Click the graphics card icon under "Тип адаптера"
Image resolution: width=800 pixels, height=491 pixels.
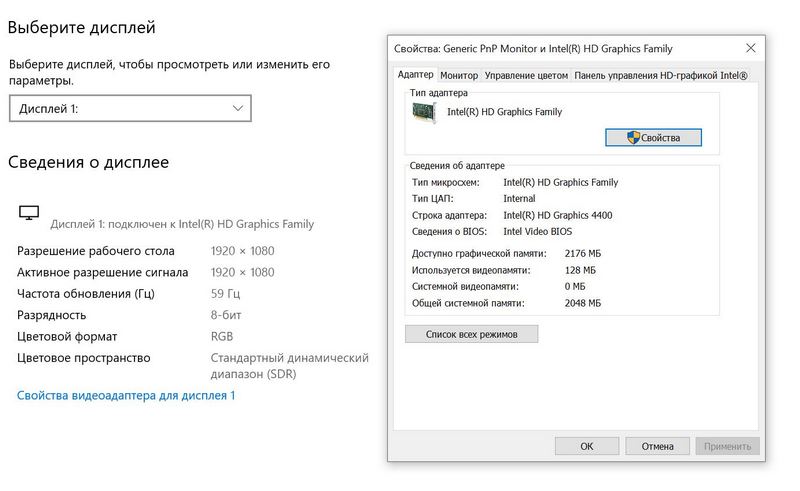point(425,113)
